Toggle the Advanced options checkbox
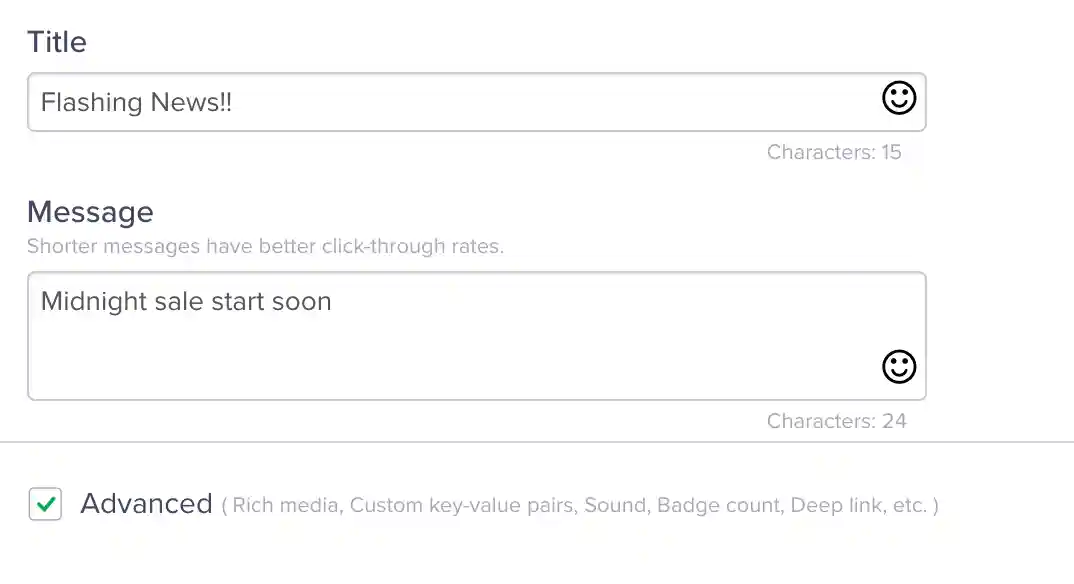1074x584 pixels. point(45,504)
